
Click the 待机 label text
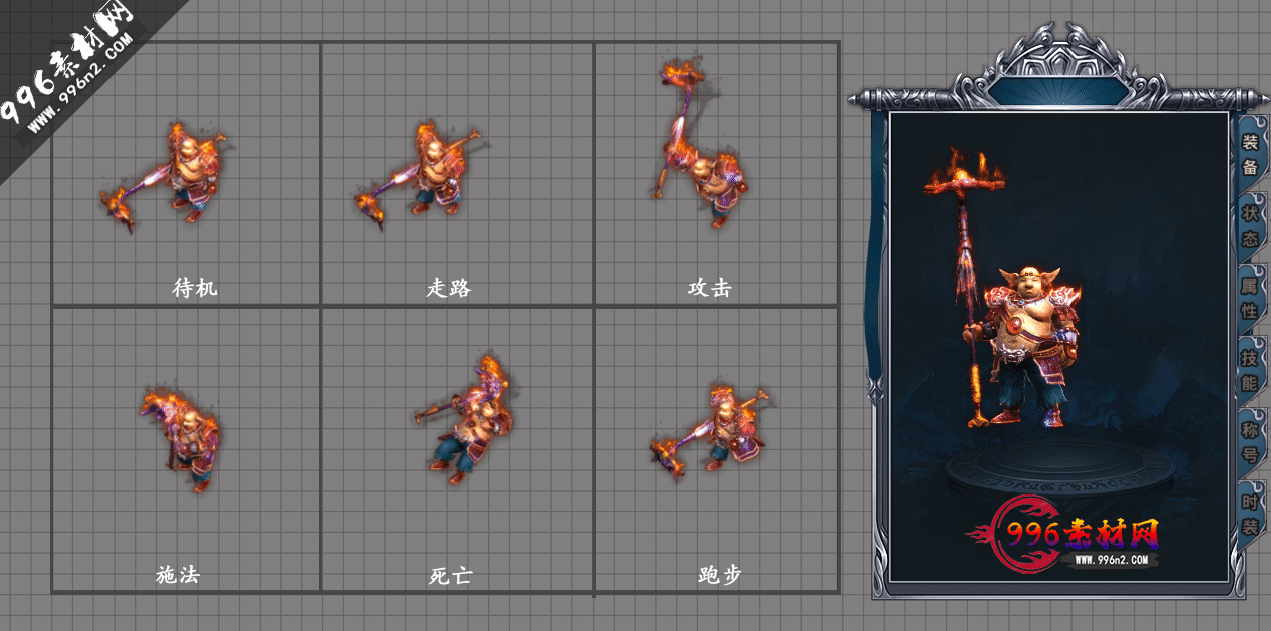[x=194, y=288]
